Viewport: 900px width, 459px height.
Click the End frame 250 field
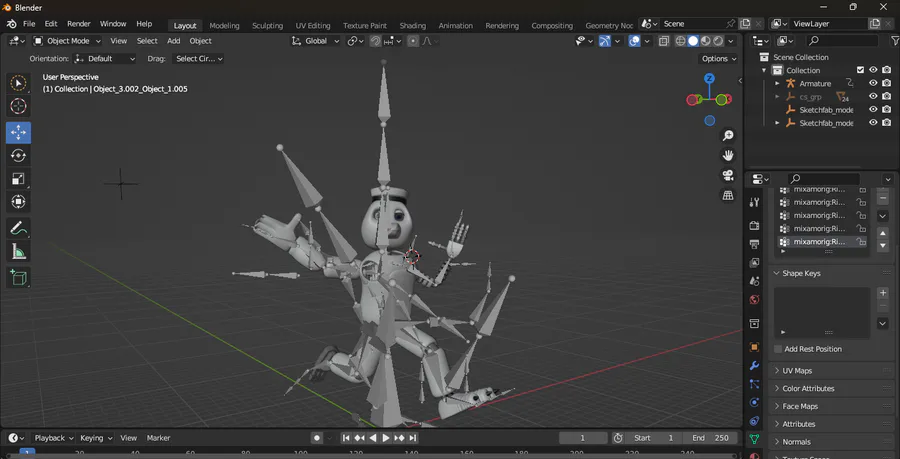coord(709,438)
